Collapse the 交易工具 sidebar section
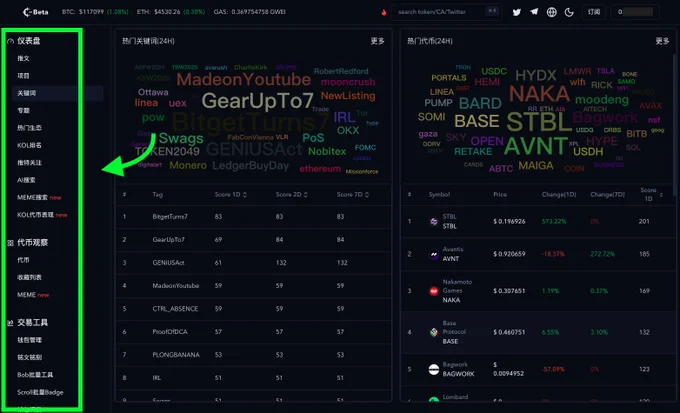Image resolution: width=680 pixels, height=413 pixels. point(33,322)
